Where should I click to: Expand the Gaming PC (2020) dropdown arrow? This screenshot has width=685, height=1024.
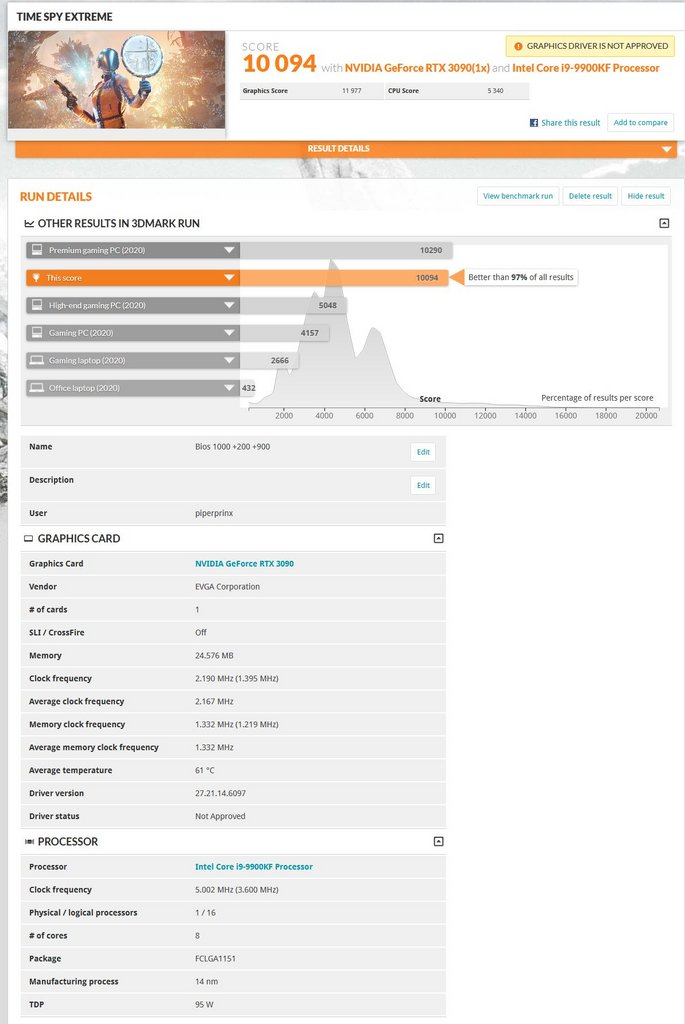click(x=229, y=332)
